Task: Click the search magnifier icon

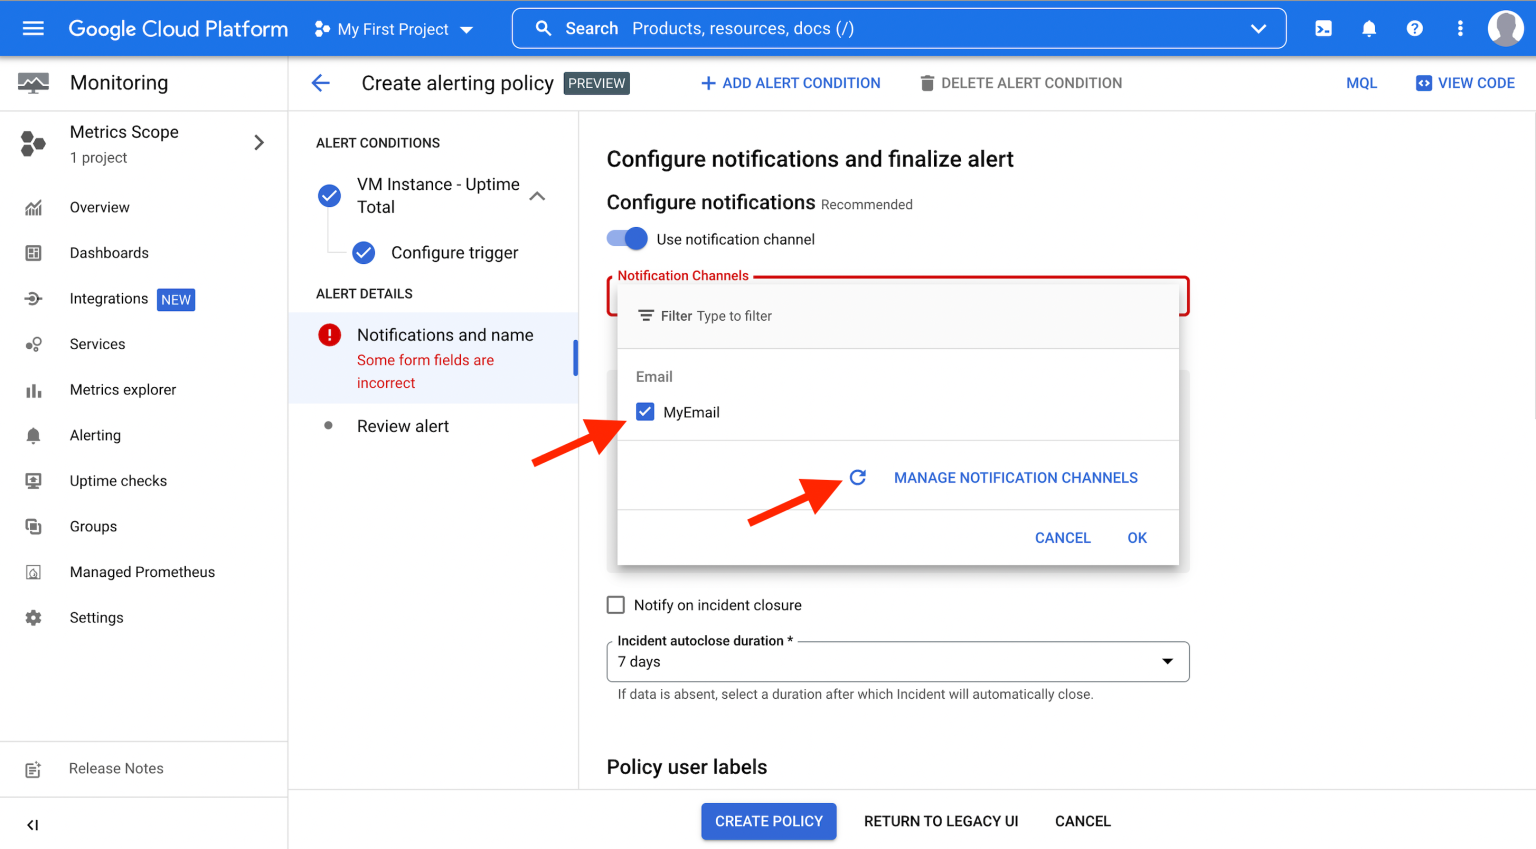Action: point(543,28)
